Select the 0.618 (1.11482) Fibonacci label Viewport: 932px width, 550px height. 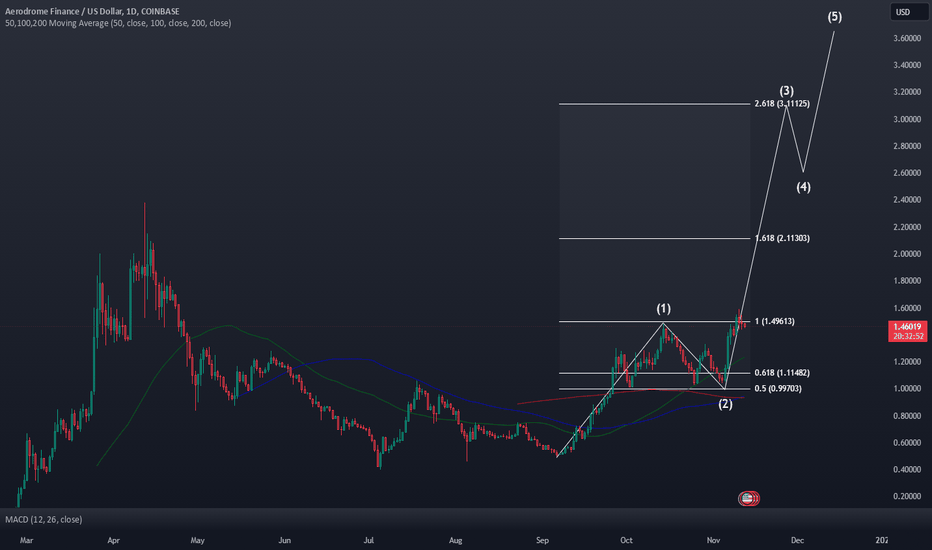782,373
